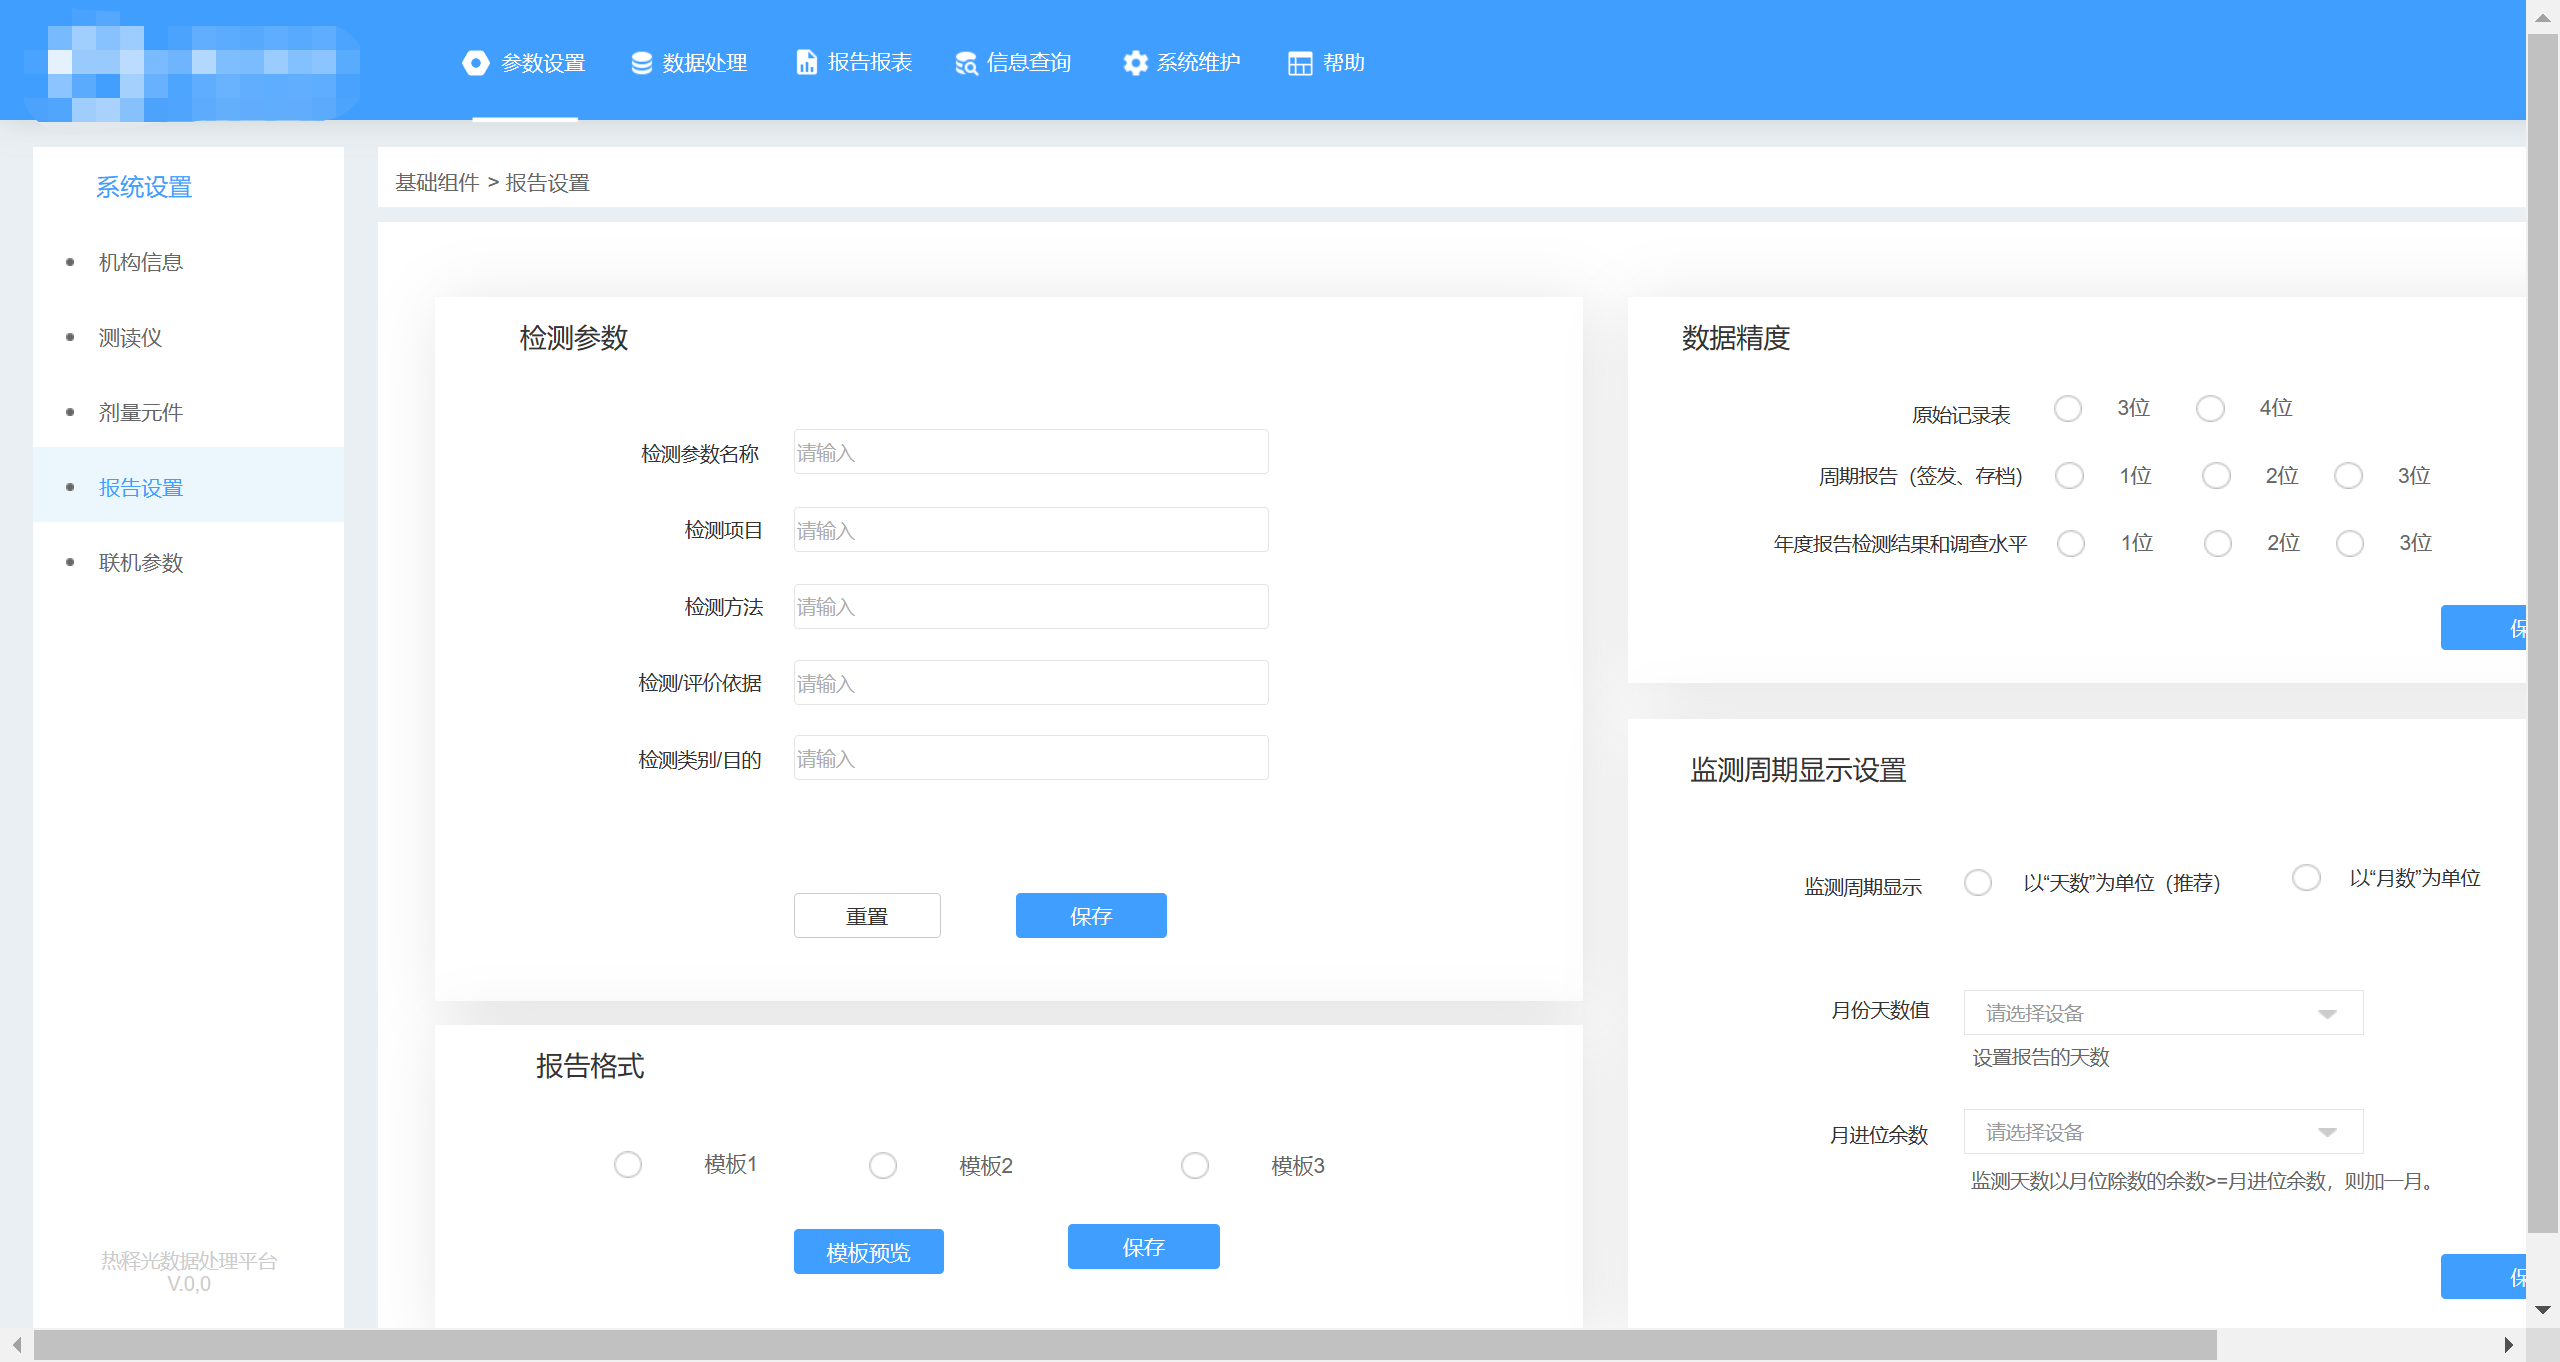
Task: Click 保存 under 检测参数 form
Action: pos(1091,916)
